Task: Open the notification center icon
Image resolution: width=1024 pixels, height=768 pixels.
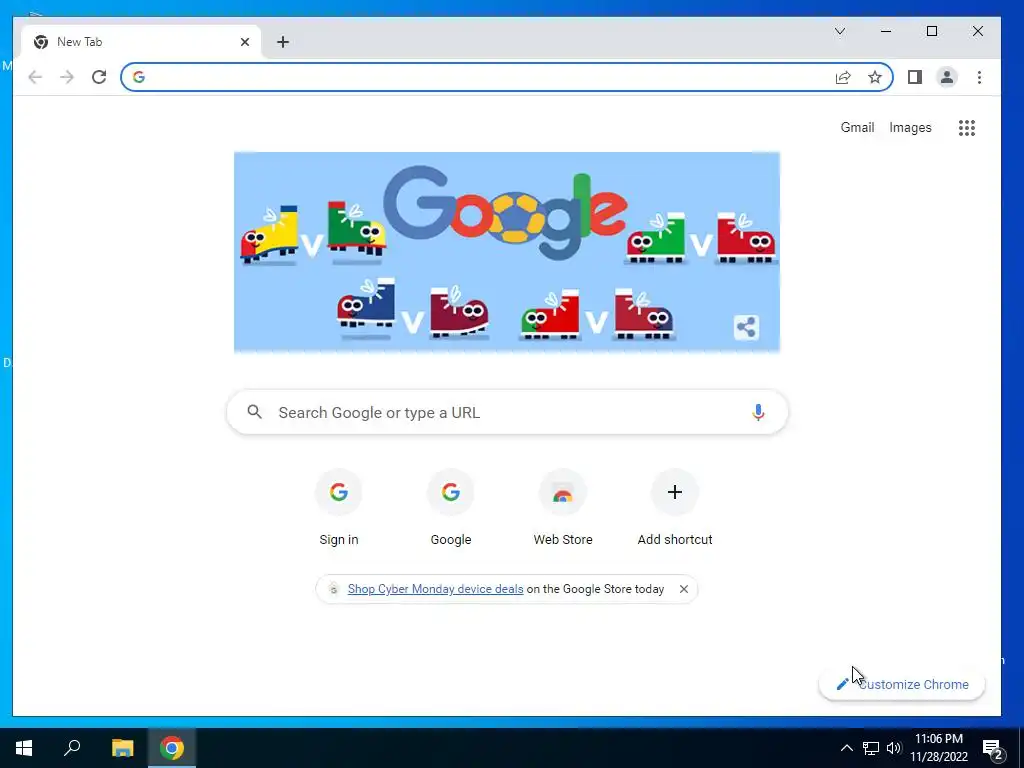Action: (993, 749)
